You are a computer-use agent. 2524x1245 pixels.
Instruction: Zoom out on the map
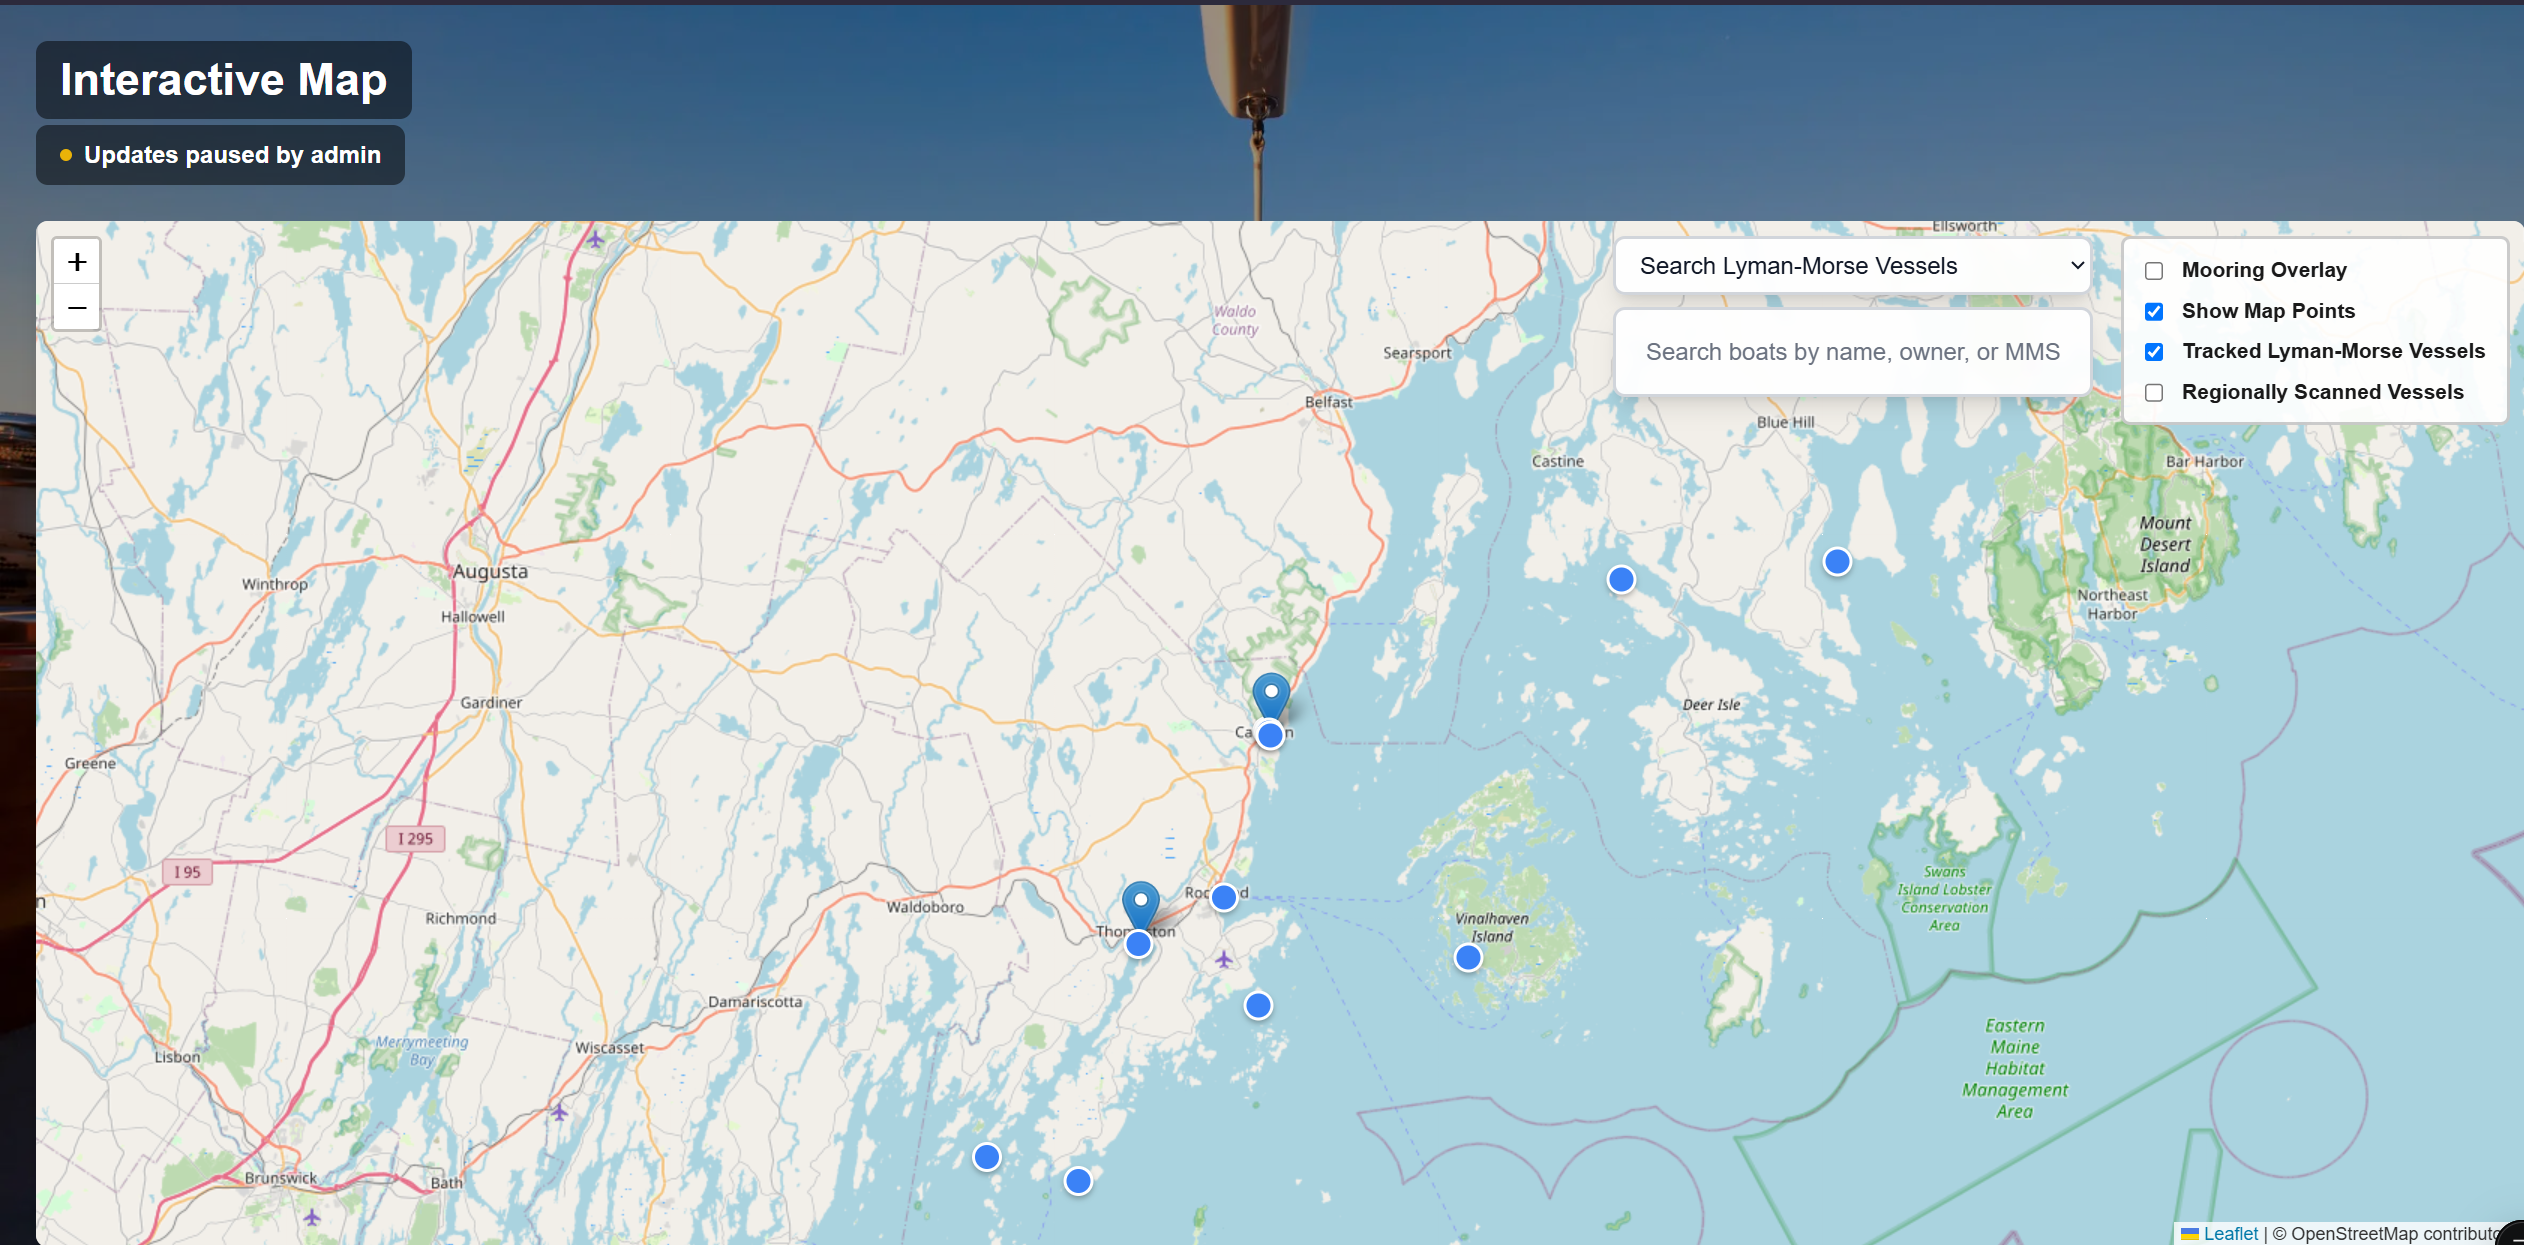tap(76, 308)
